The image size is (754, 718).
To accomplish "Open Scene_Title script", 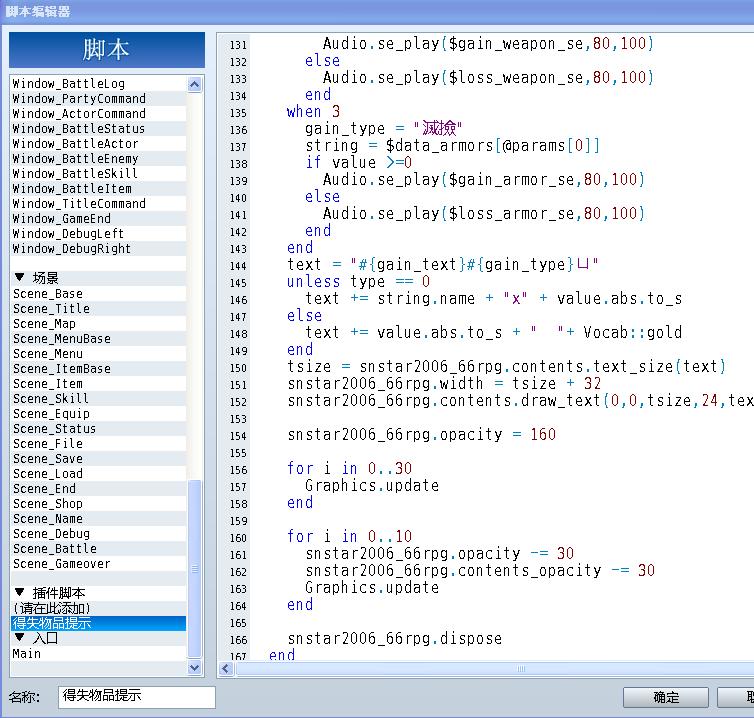I will [98, 308].
